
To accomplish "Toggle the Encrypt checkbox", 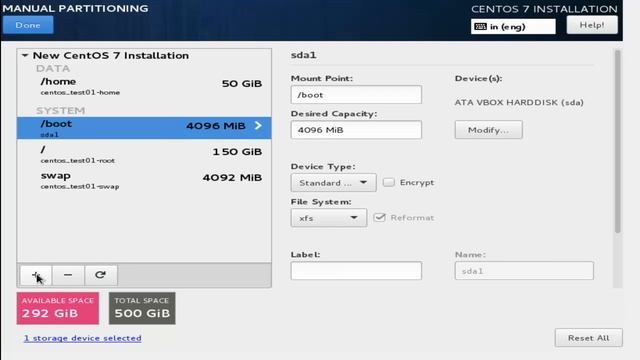I will point(389,182).
